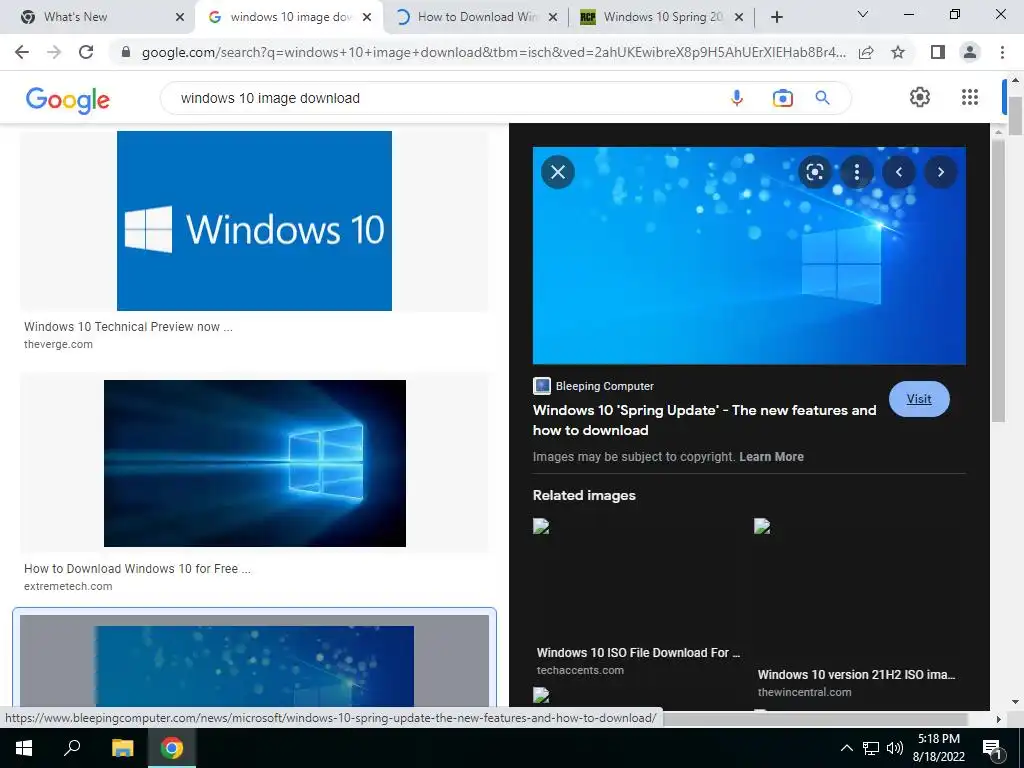Open How to Download Windows 10 for Free result

pyautogui.click(x=137, y=569)
